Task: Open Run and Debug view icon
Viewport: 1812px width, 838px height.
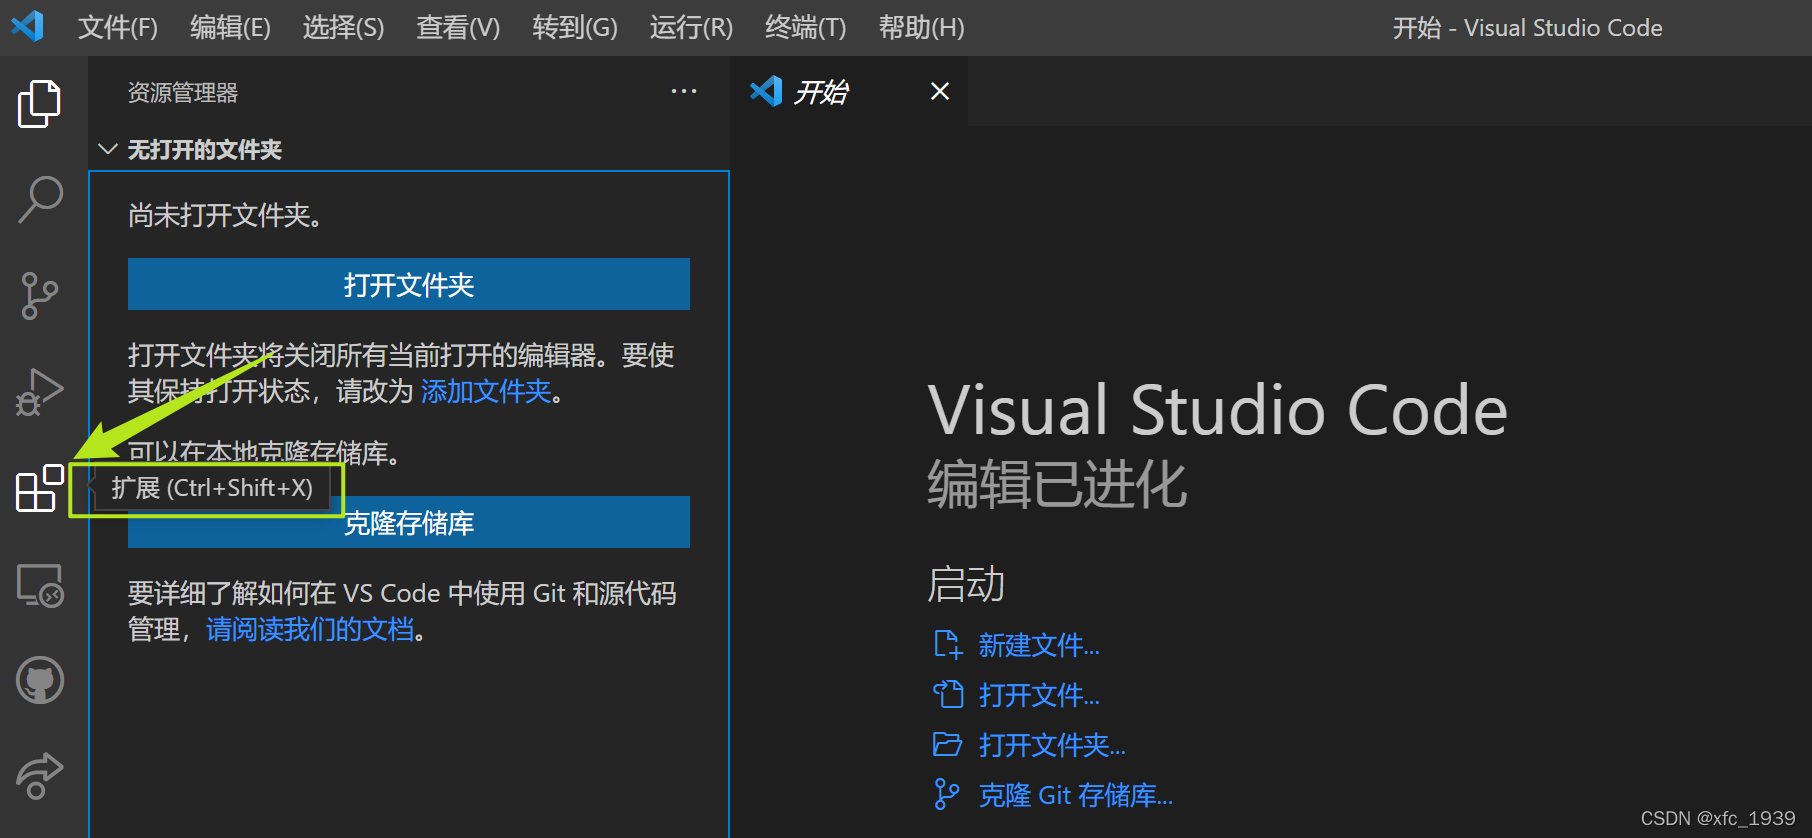Action: coord(40,392)
